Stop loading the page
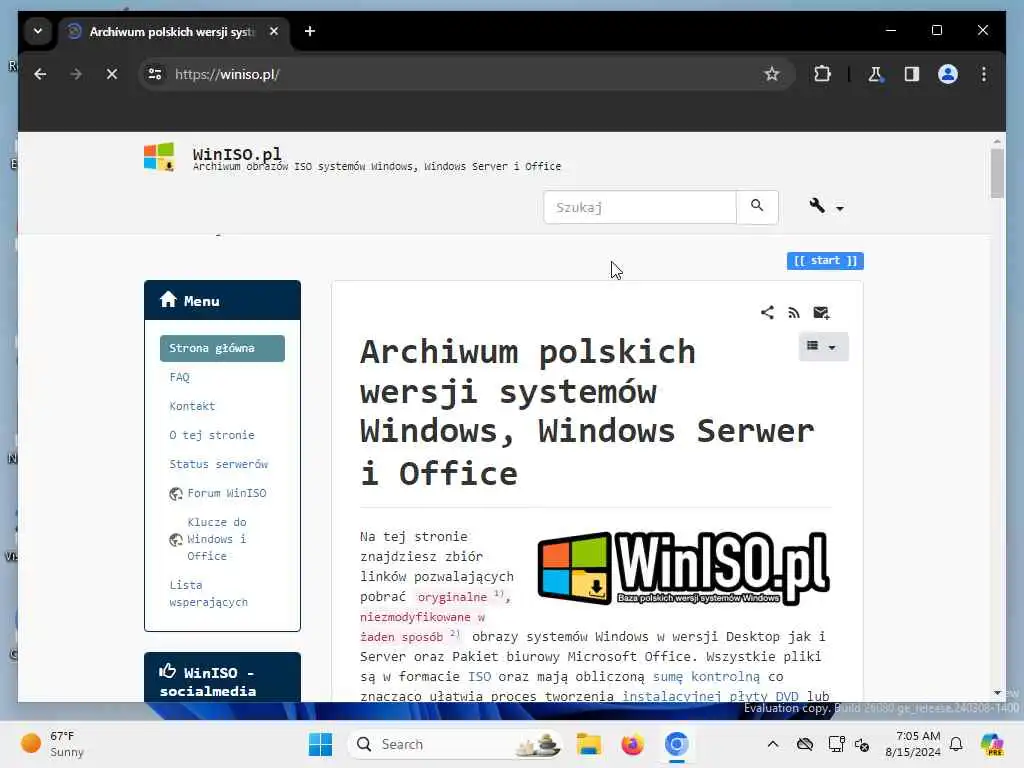Screen dimensions: 1024x768 click(x=112, y=74)
